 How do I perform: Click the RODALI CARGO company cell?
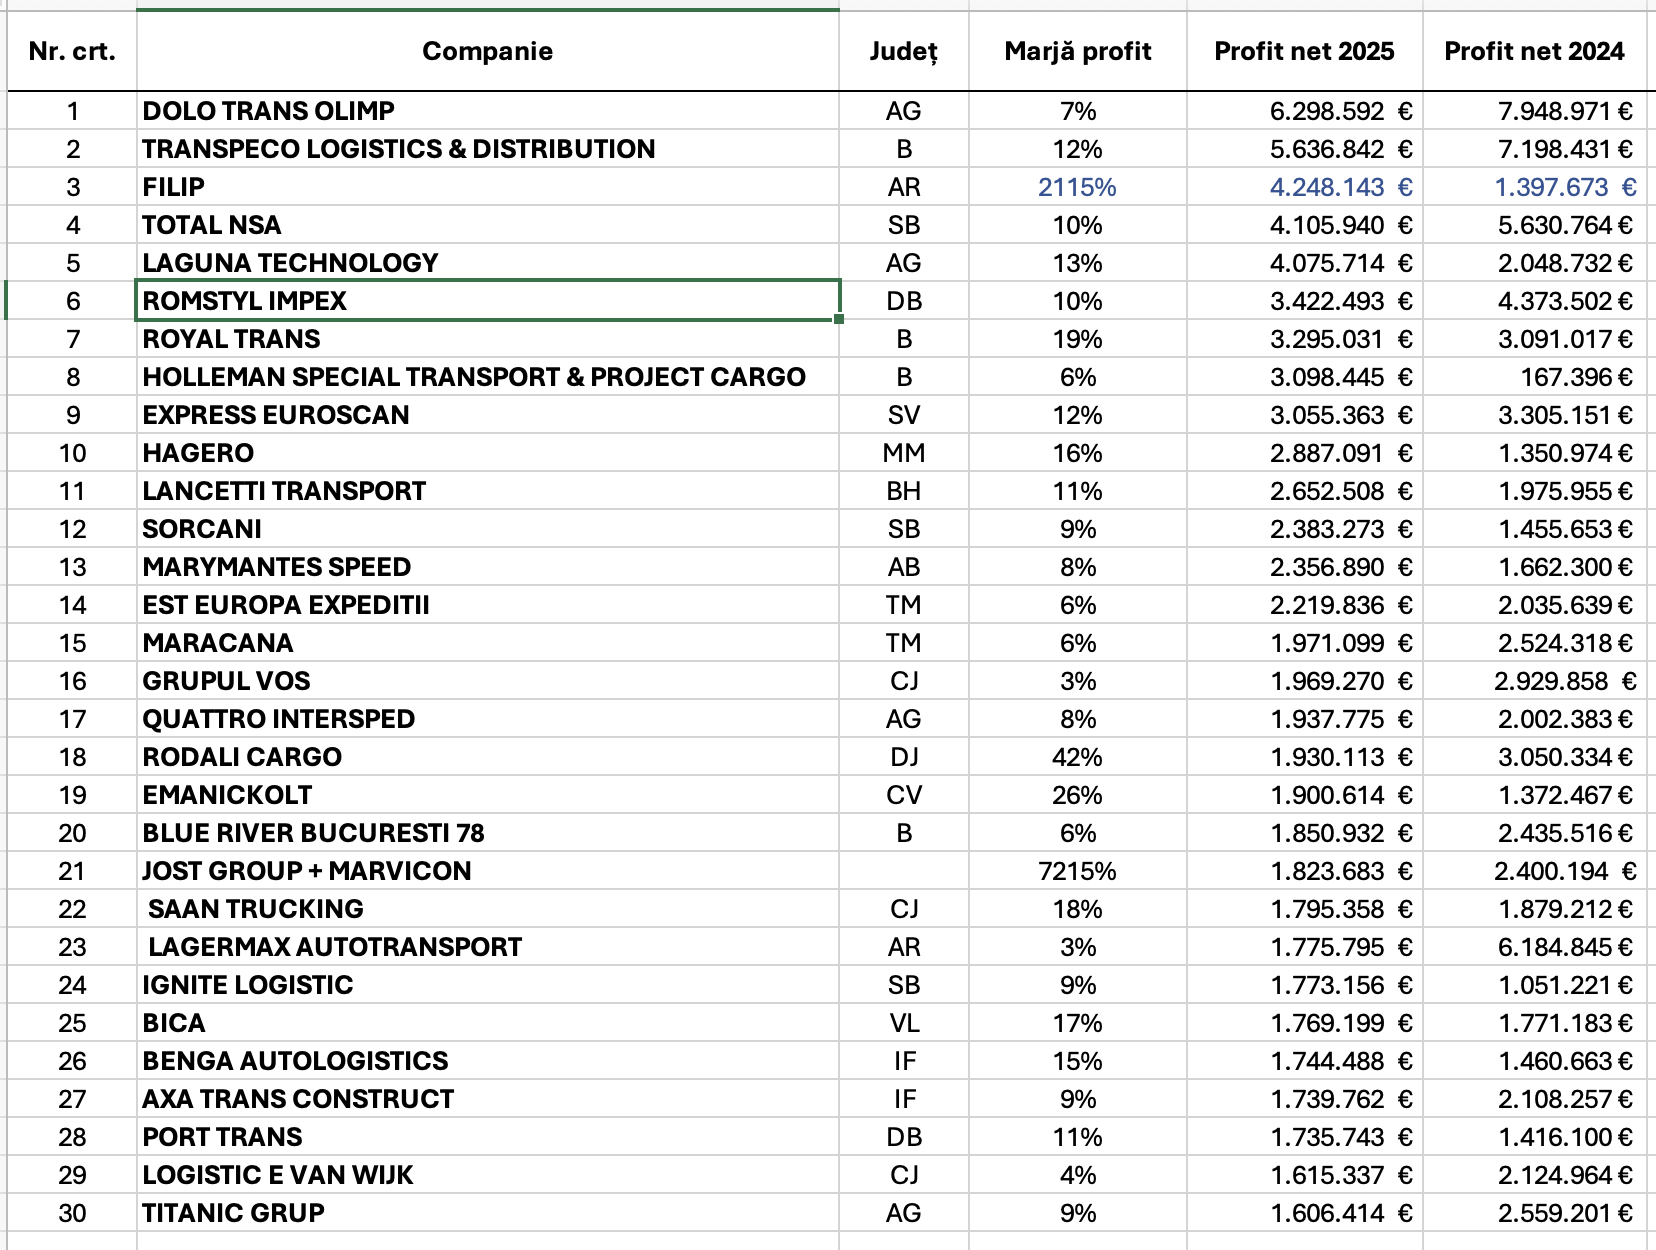coord(488,757)
